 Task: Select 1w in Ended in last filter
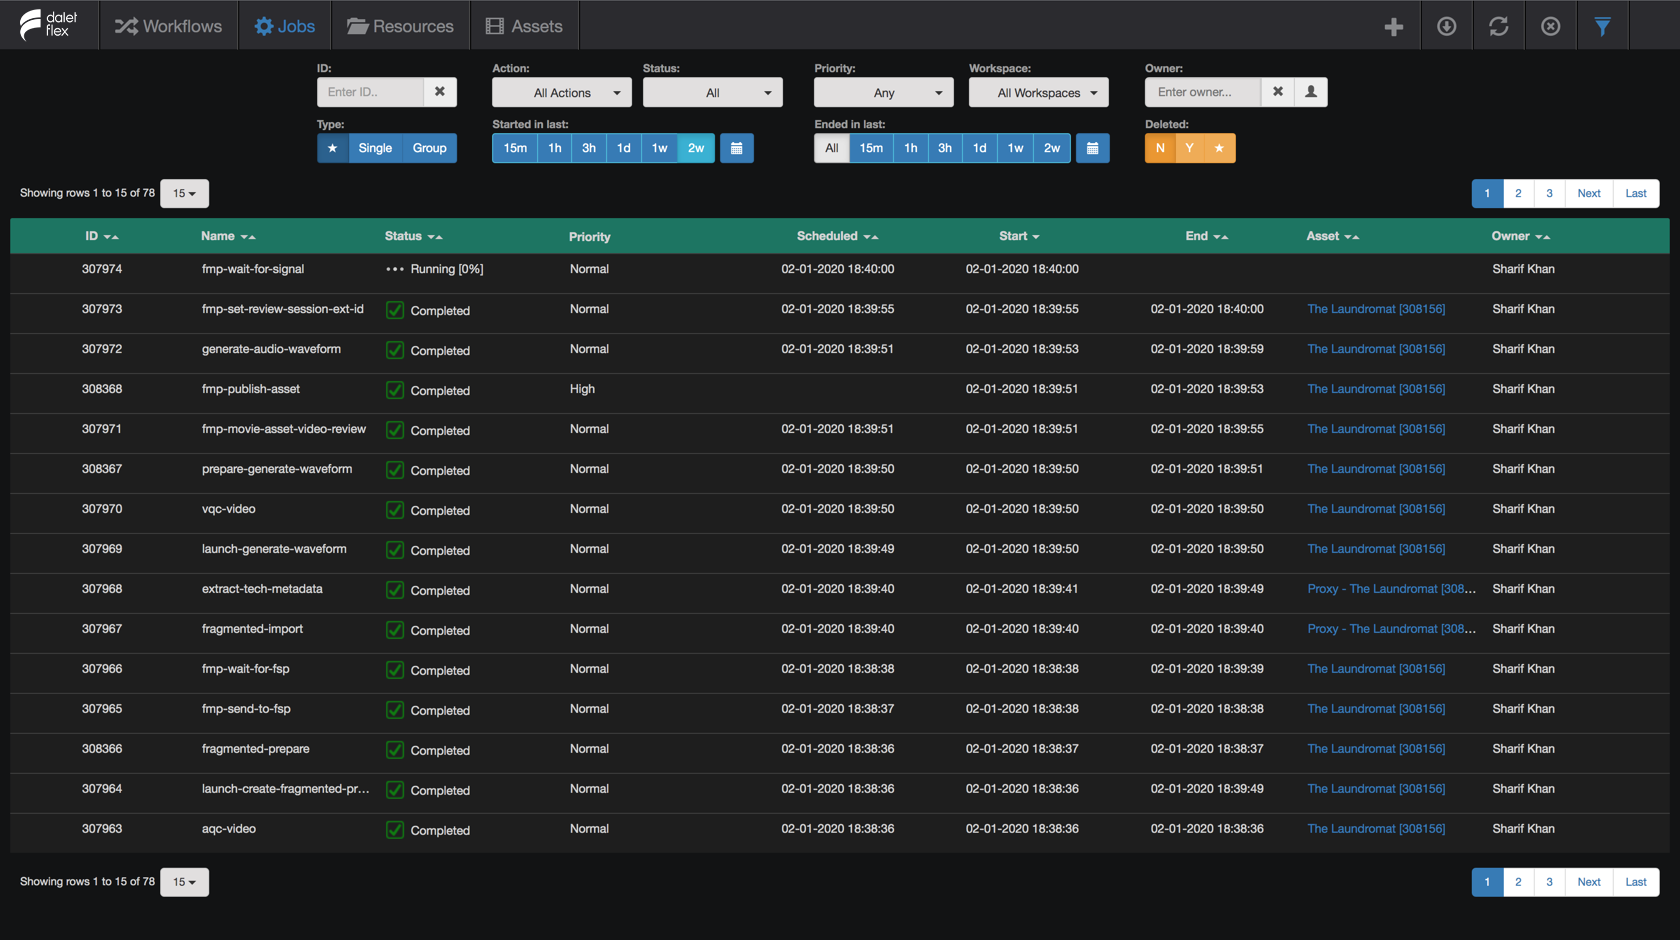1015,148
